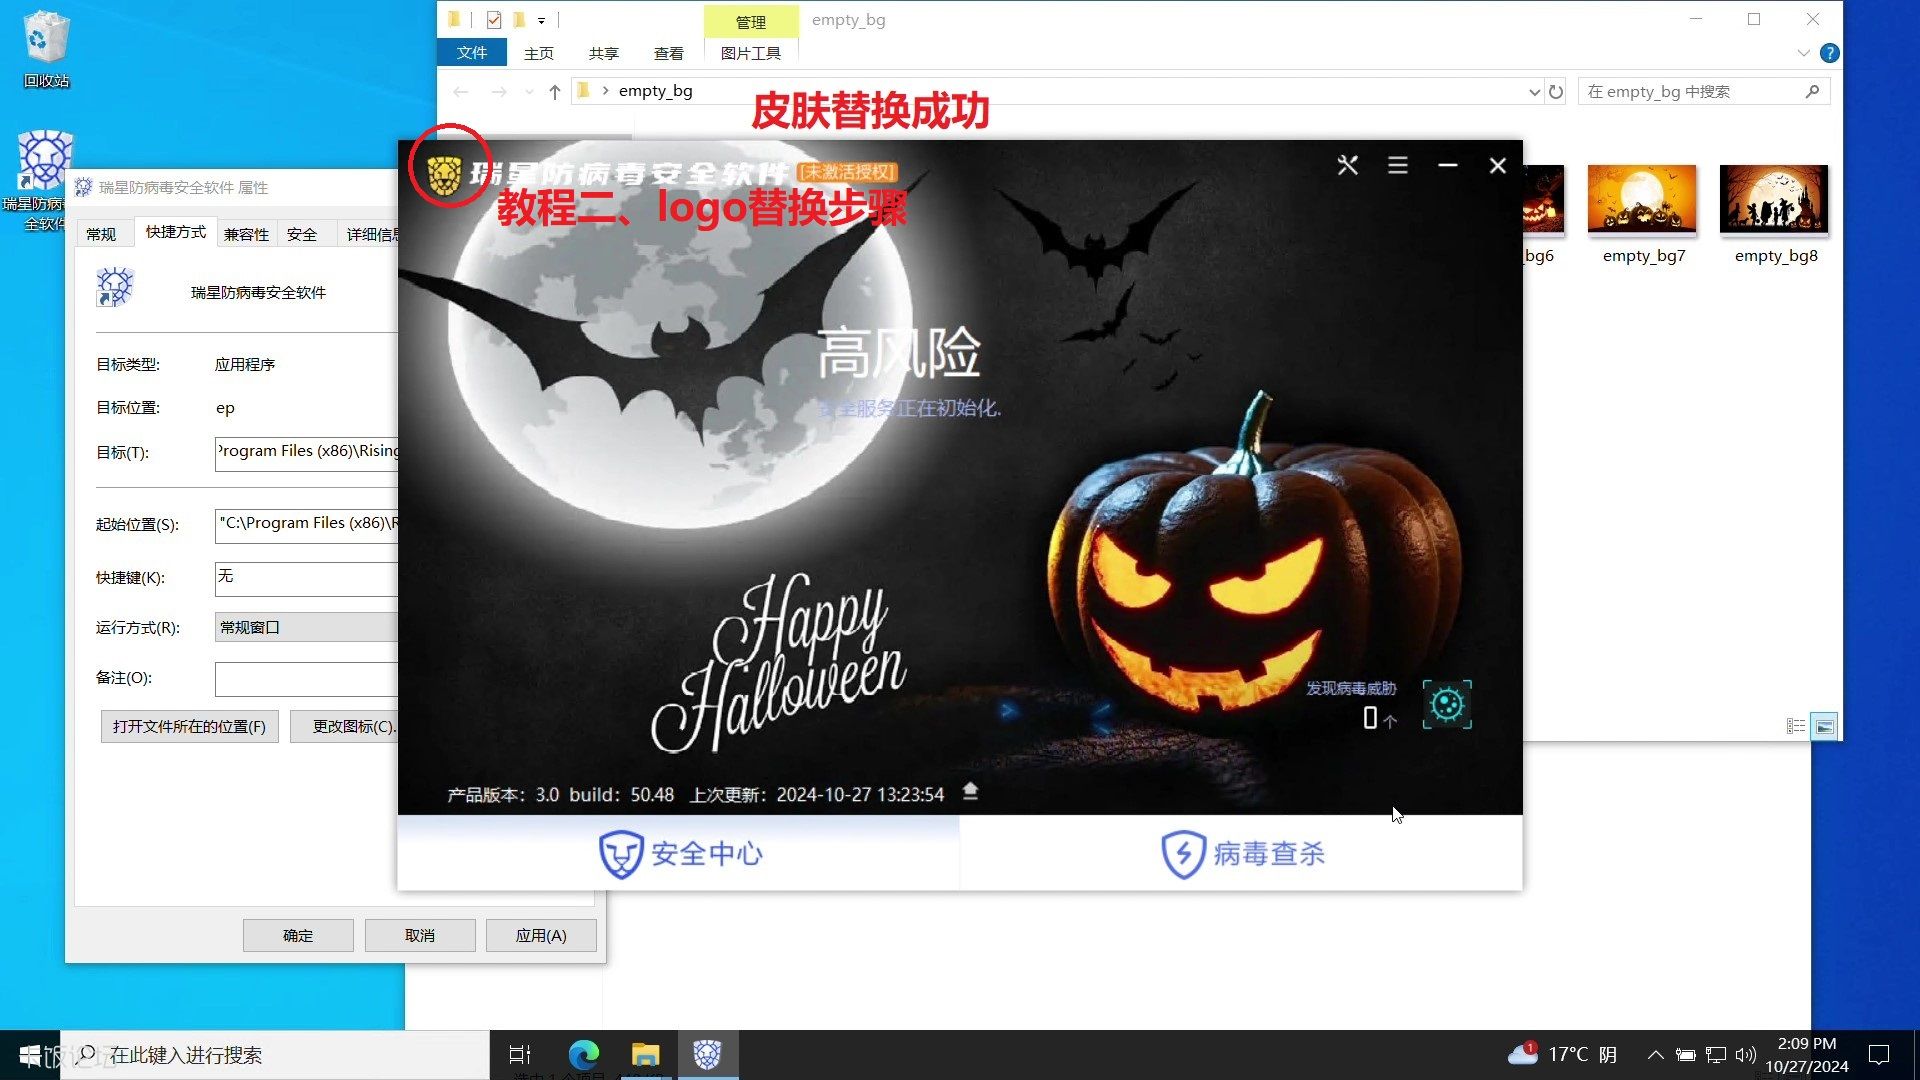Switch Explorer to large icons view
This screenshot has height=1080, width=1920.
click(1825, 727)
